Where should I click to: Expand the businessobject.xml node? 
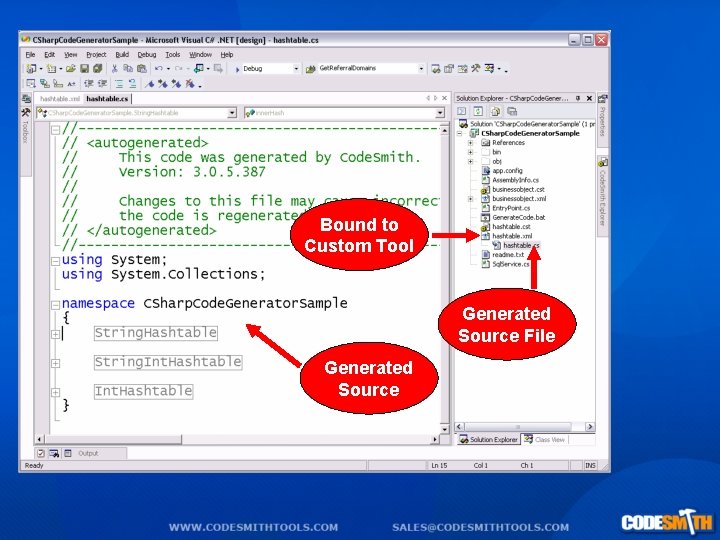[471, 199]
